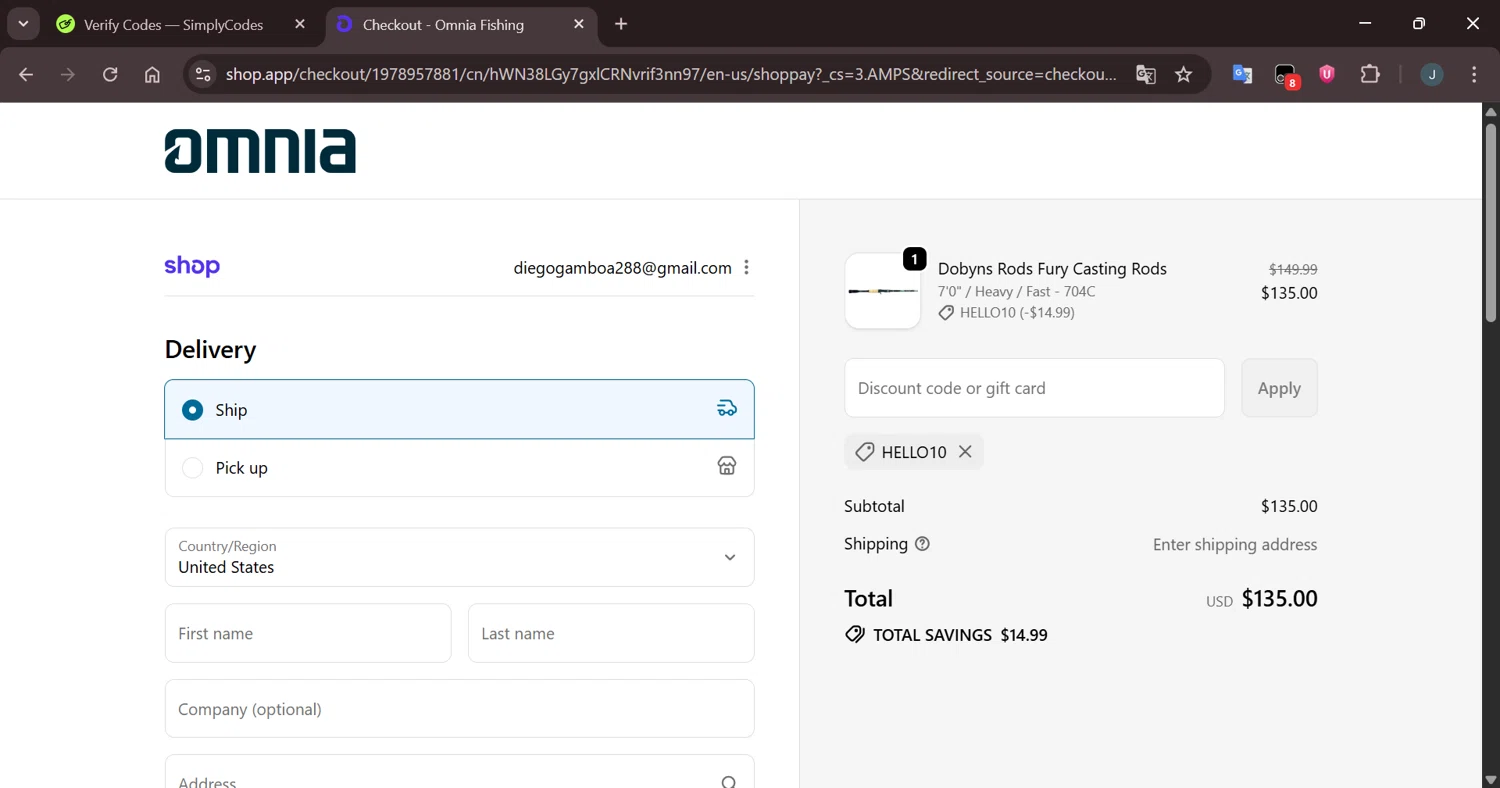Click the Omnia logo

pos(260,151)
